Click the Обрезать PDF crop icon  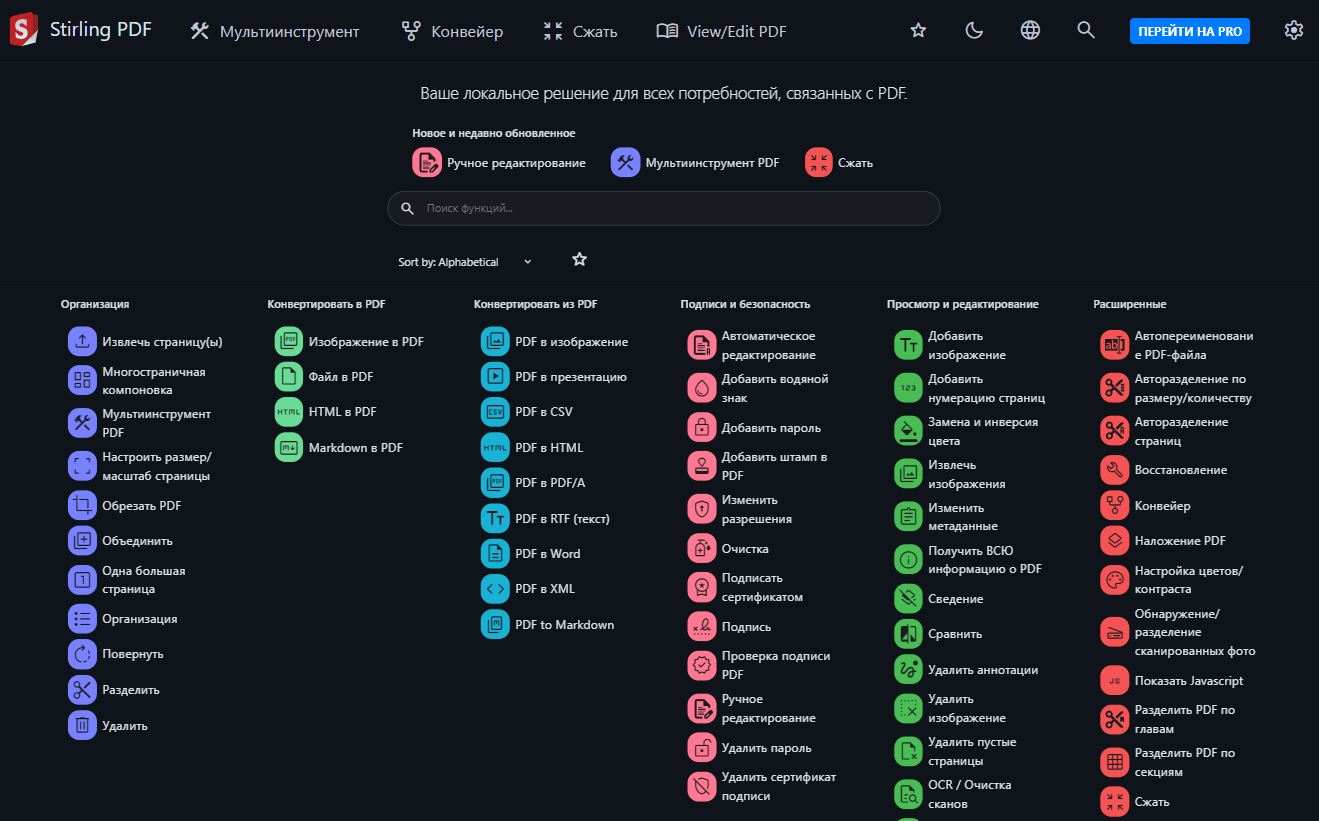(x=82, y=505)
